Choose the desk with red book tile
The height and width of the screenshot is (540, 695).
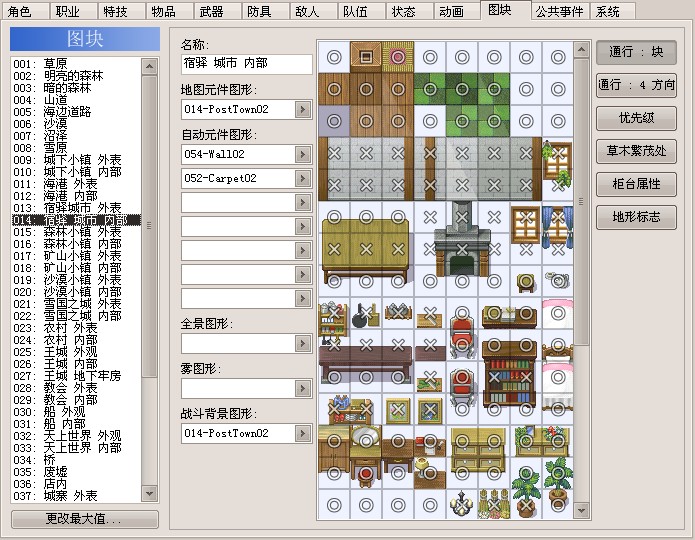pos(429,442)
